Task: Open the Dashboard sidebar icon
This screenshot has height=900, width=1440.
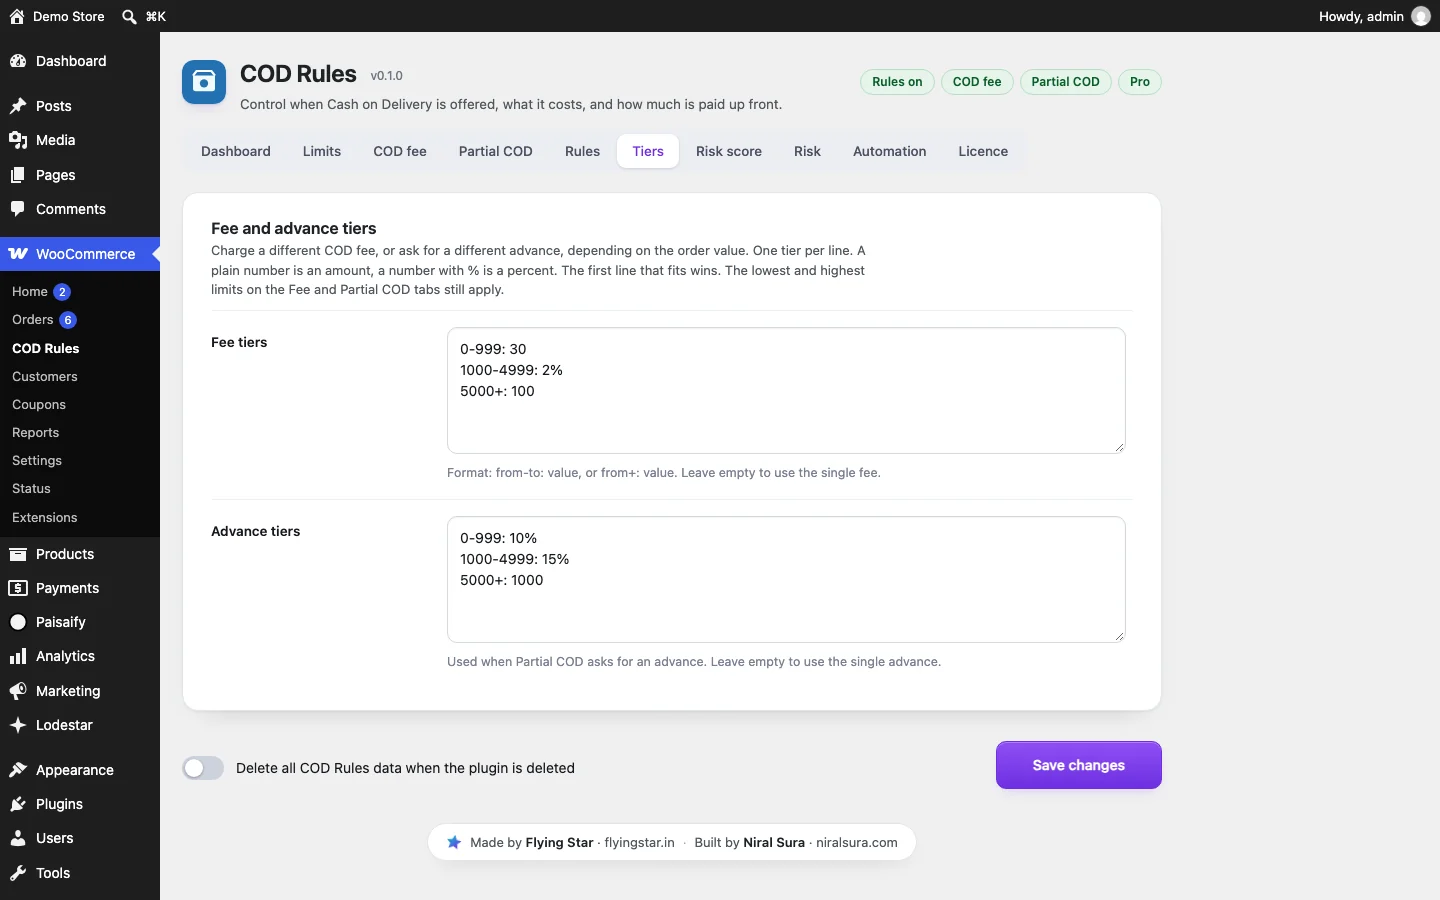Action: pos(18,61)
